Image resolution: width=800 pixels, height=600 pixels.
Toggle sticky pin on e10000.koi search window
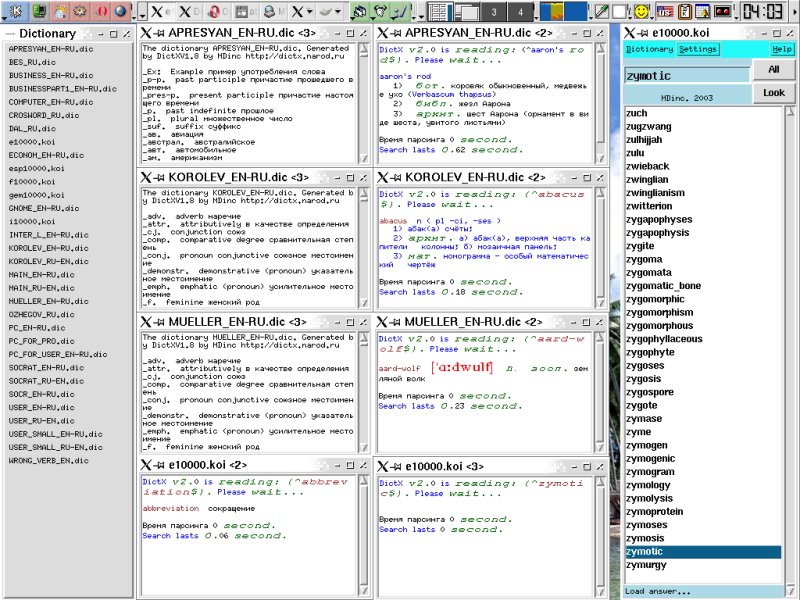tap(642, 33)
